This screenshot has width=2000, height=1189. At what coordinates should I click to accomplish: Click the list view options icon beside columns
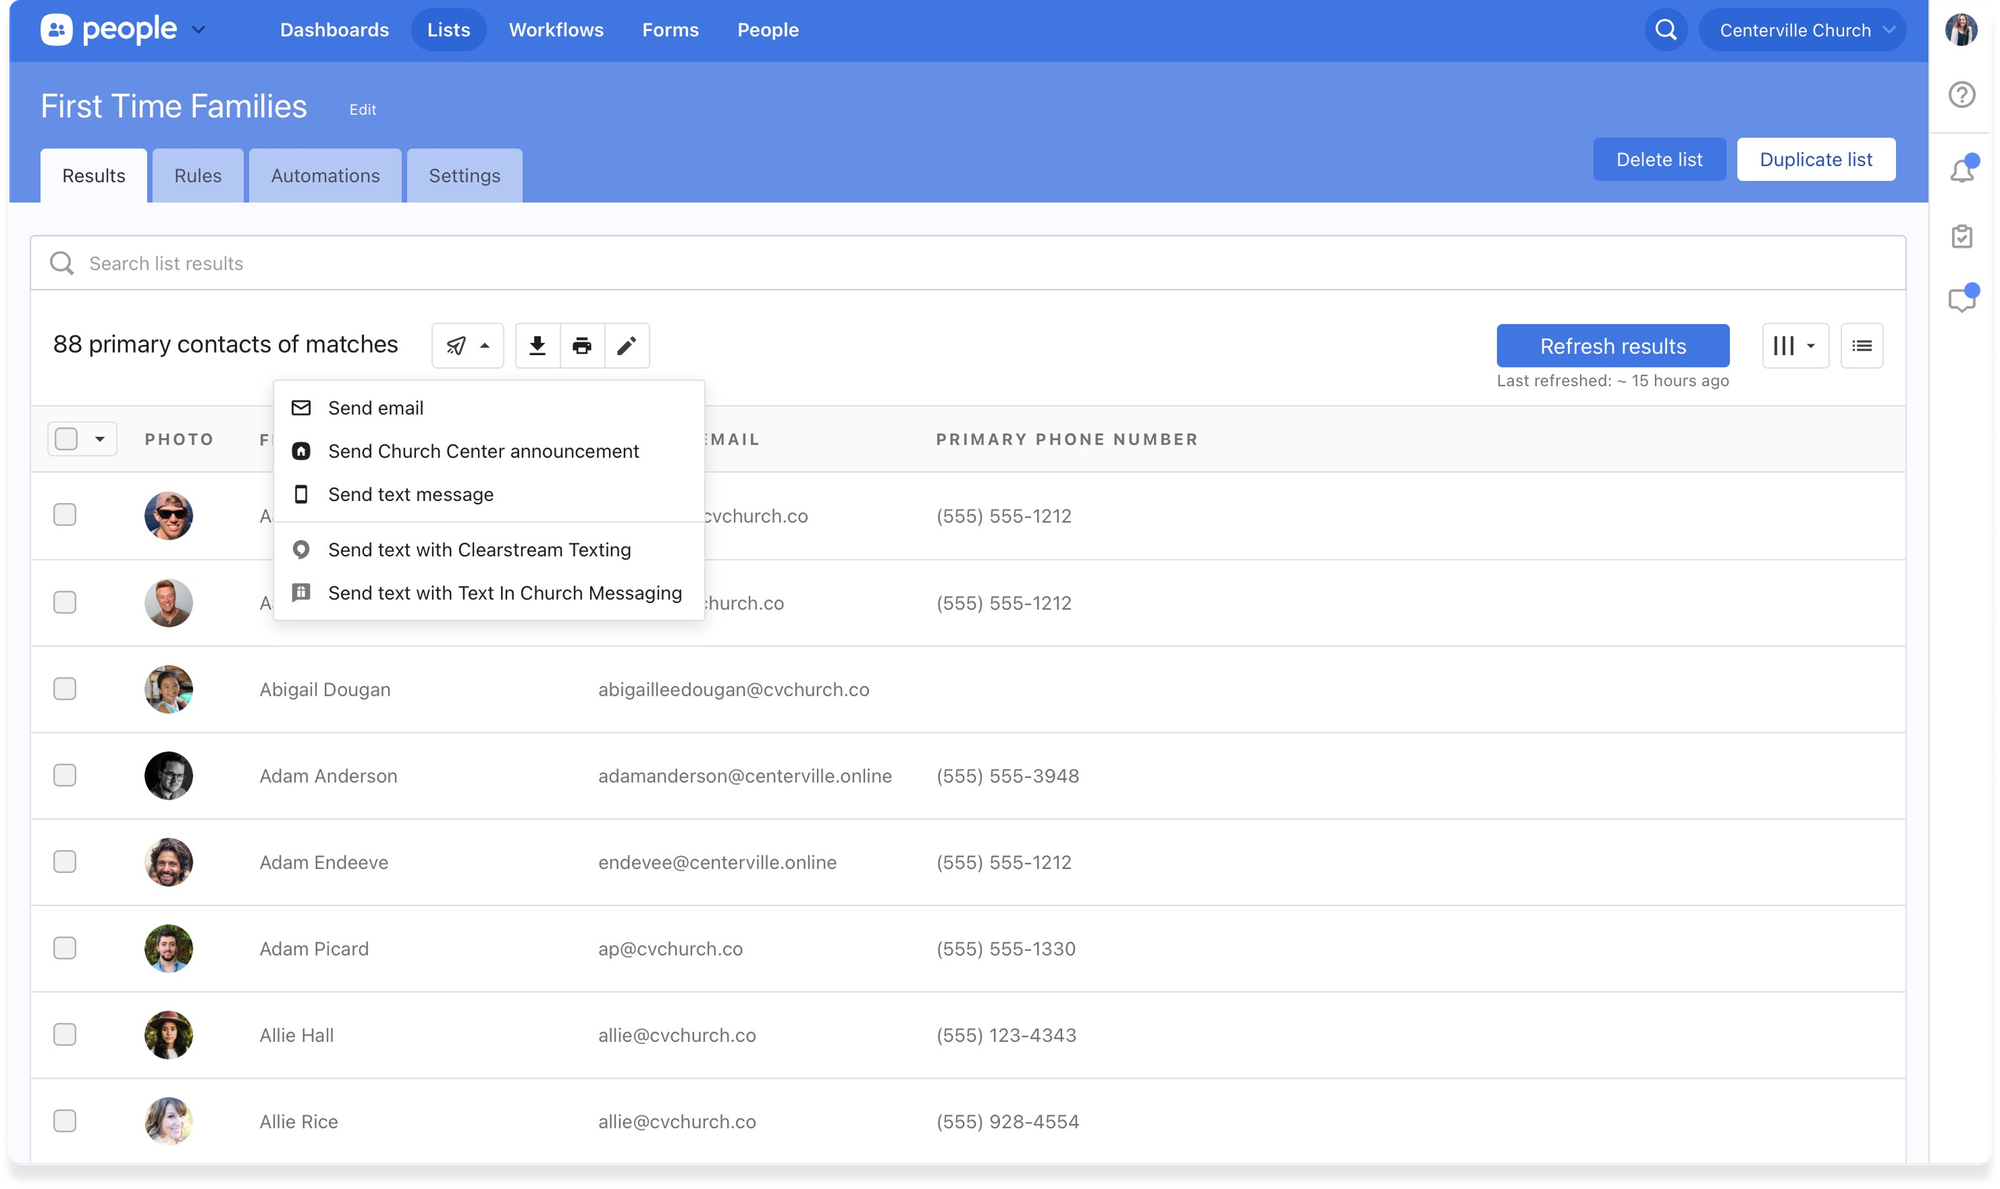click(x=1862, y=345)
